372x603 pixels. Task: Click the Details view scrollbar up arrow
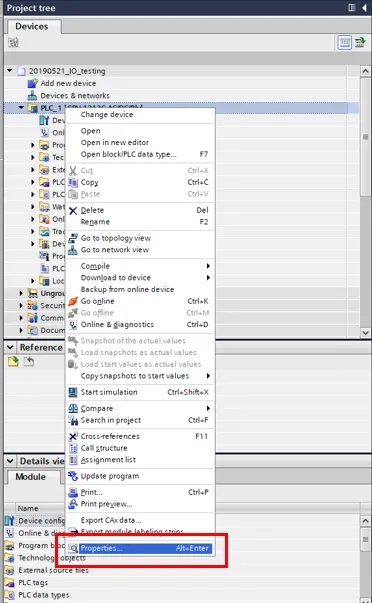point(365,521)
